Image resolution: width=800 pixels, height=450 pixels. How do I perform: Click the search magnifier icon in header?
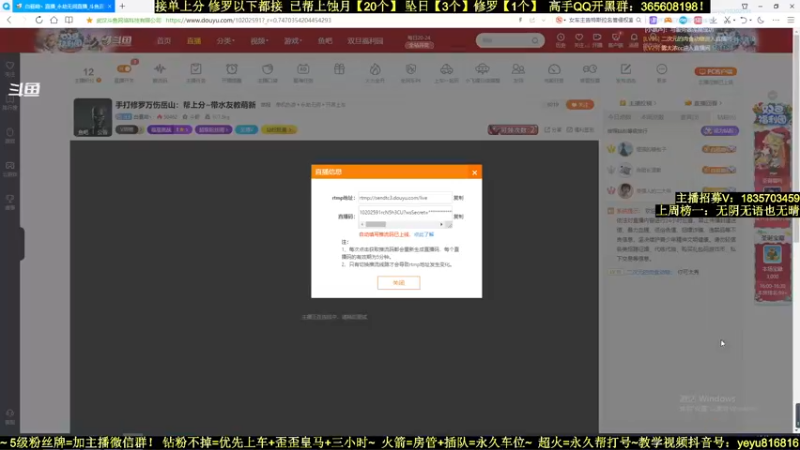point(535,40)
